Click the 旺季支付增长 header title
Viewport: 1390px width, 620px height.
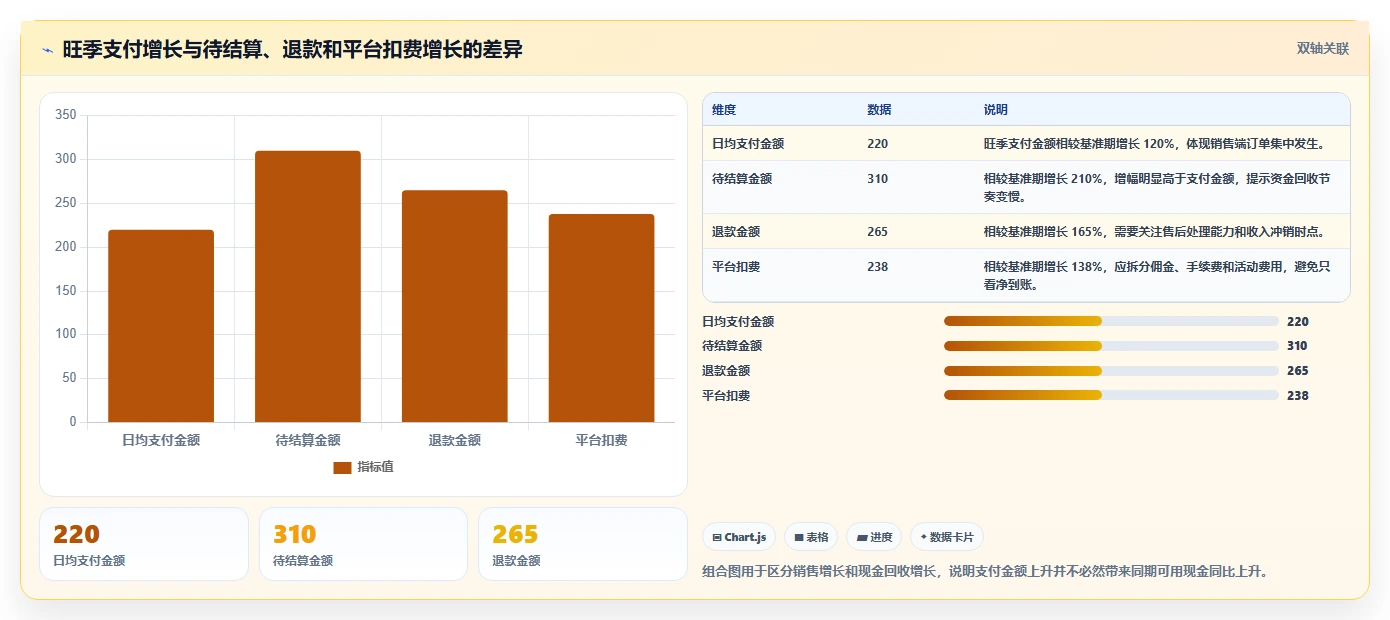point(292,50)
